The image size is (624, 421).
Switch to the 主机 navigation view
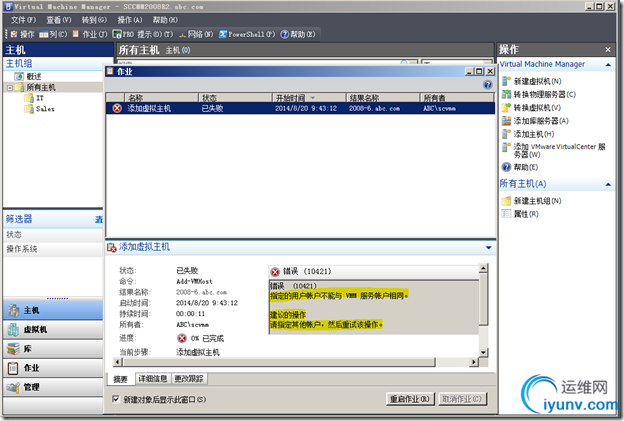(53, 310)
